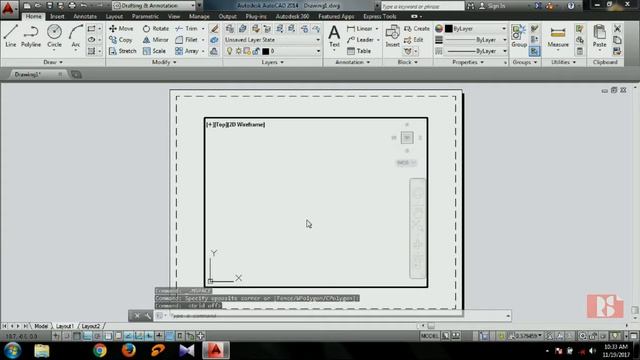Open Unsaved Layer State dropdown
Screen dimensions: 640x360
point(272,40)
